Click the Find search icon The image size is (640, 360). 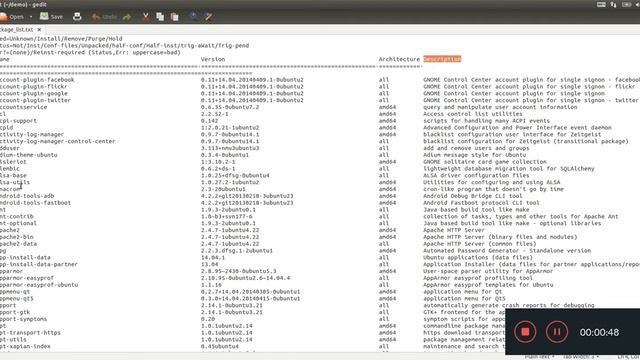coord(193,17)
